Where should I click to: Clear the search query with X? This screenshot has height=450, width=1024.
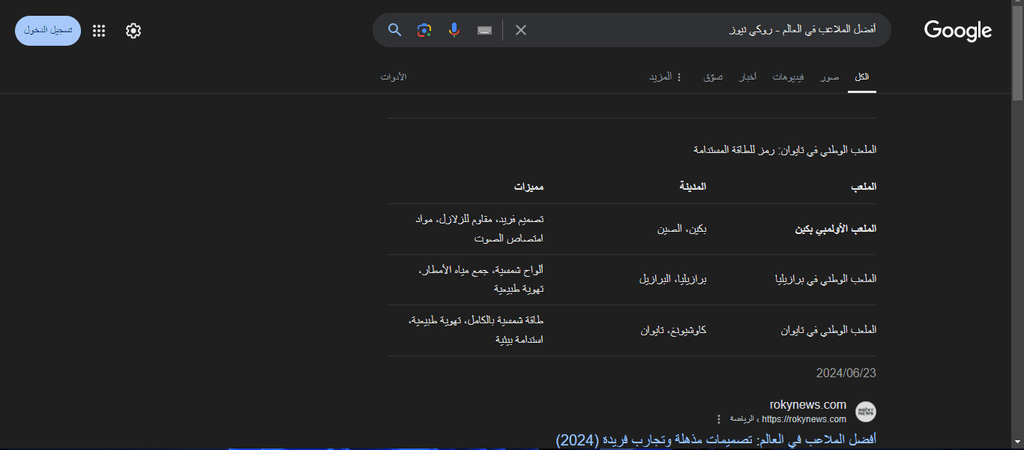pyautogui.click(x=520, y=30)
